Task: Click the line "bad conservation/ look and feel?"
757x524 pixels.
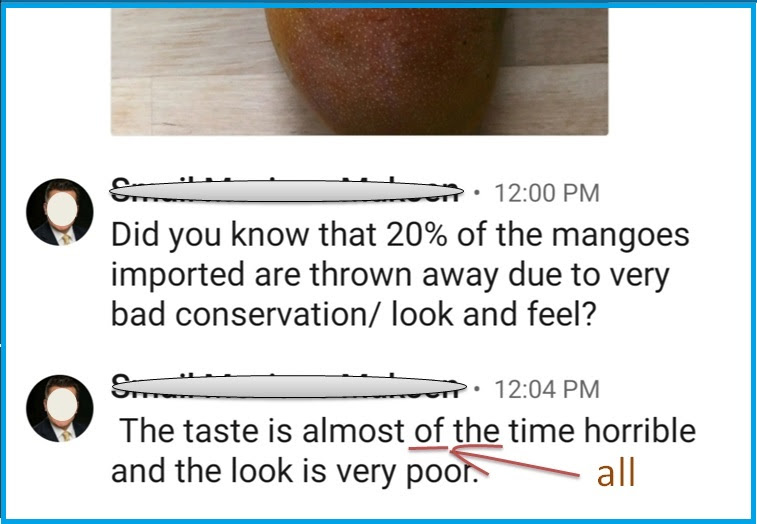Action: [354, 315]
